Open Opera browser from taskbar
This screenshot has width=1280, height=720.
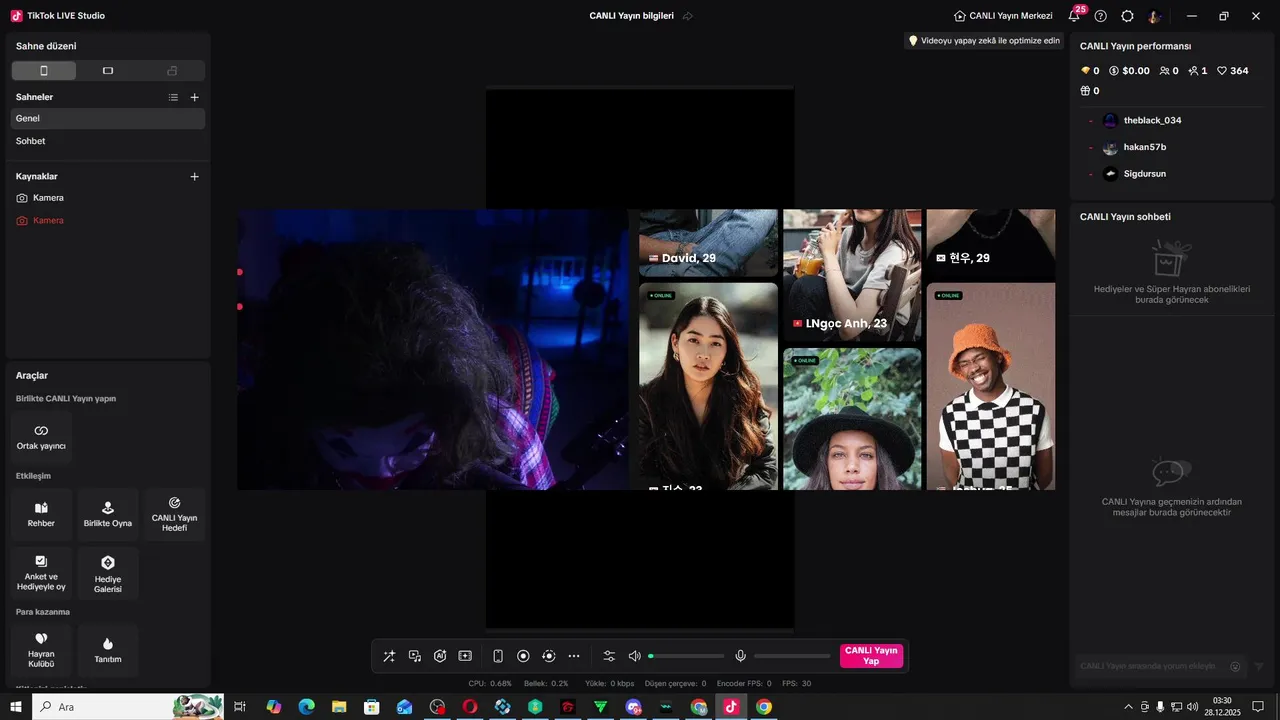(x=469, y=707)
